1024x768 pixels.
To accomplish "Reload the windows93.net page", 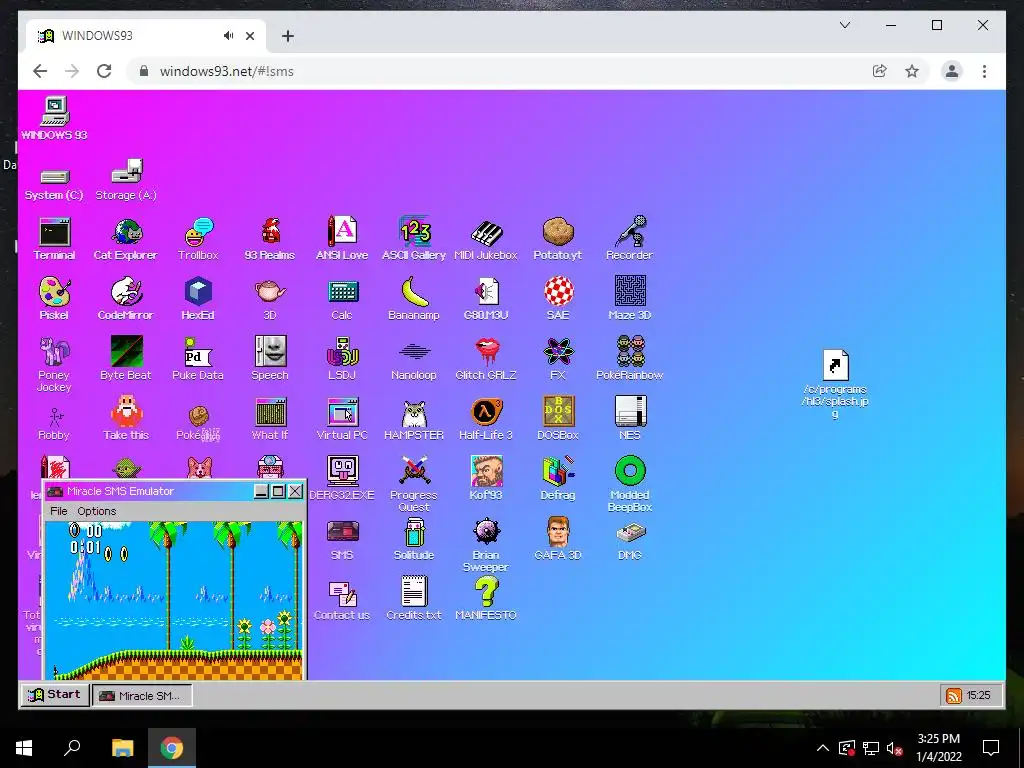I will tap(104, 71).
